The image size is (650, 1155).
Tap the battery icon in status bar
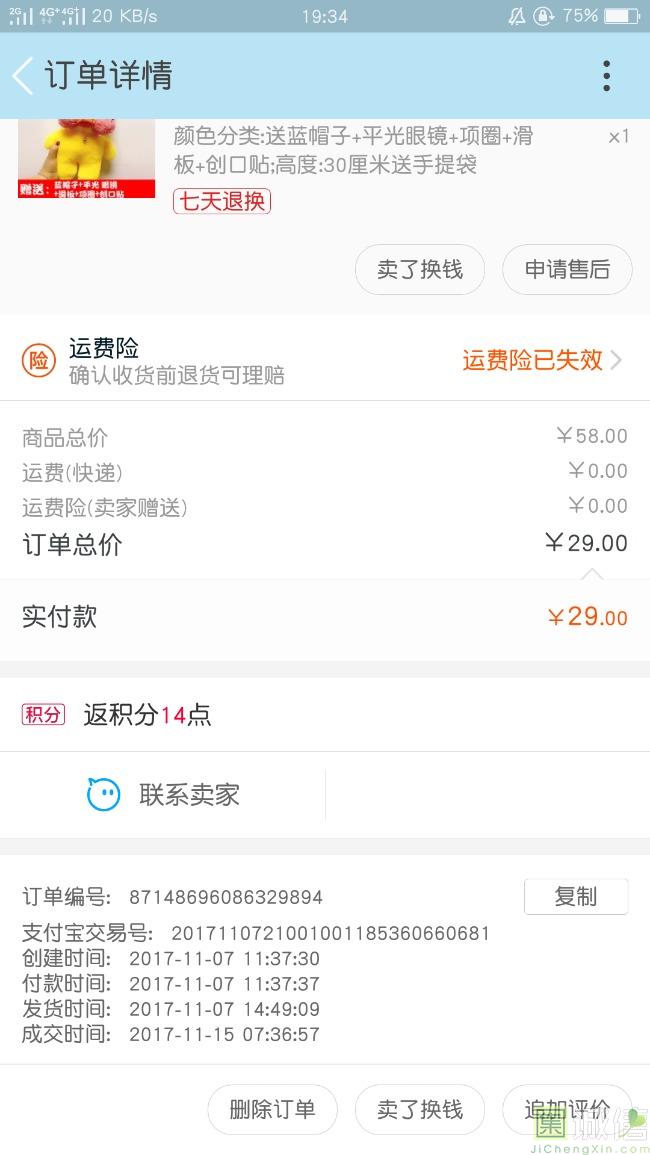(x=621, y=16)
